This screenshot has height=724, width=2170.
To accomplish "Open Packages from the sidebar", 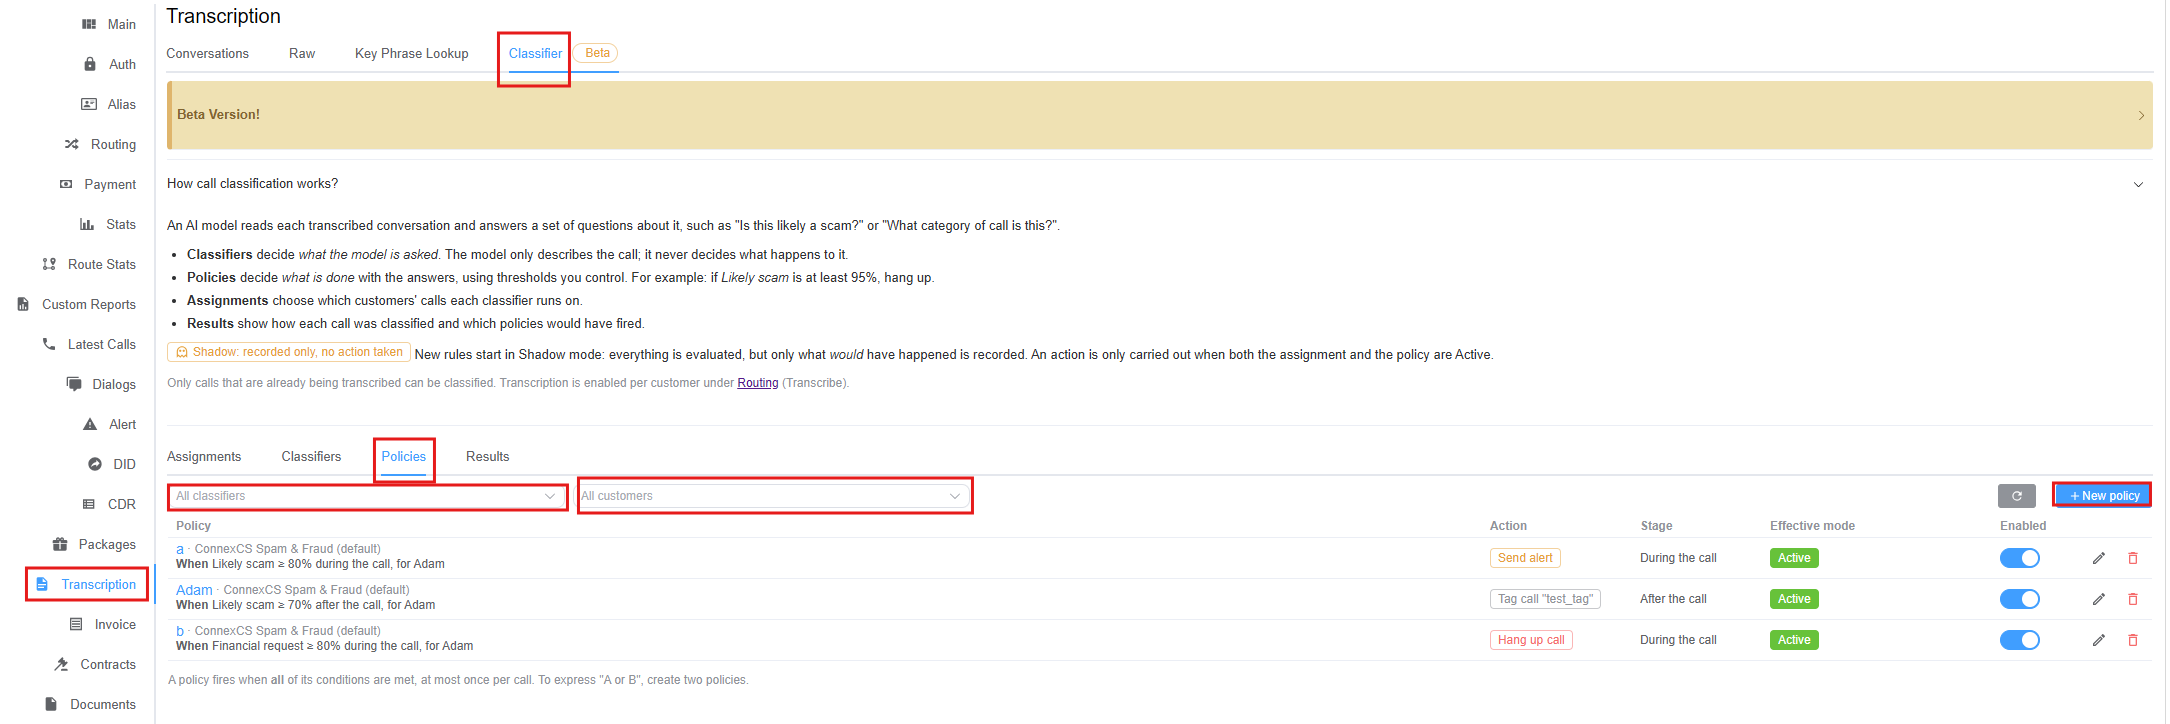I will (x=94, y=544).
